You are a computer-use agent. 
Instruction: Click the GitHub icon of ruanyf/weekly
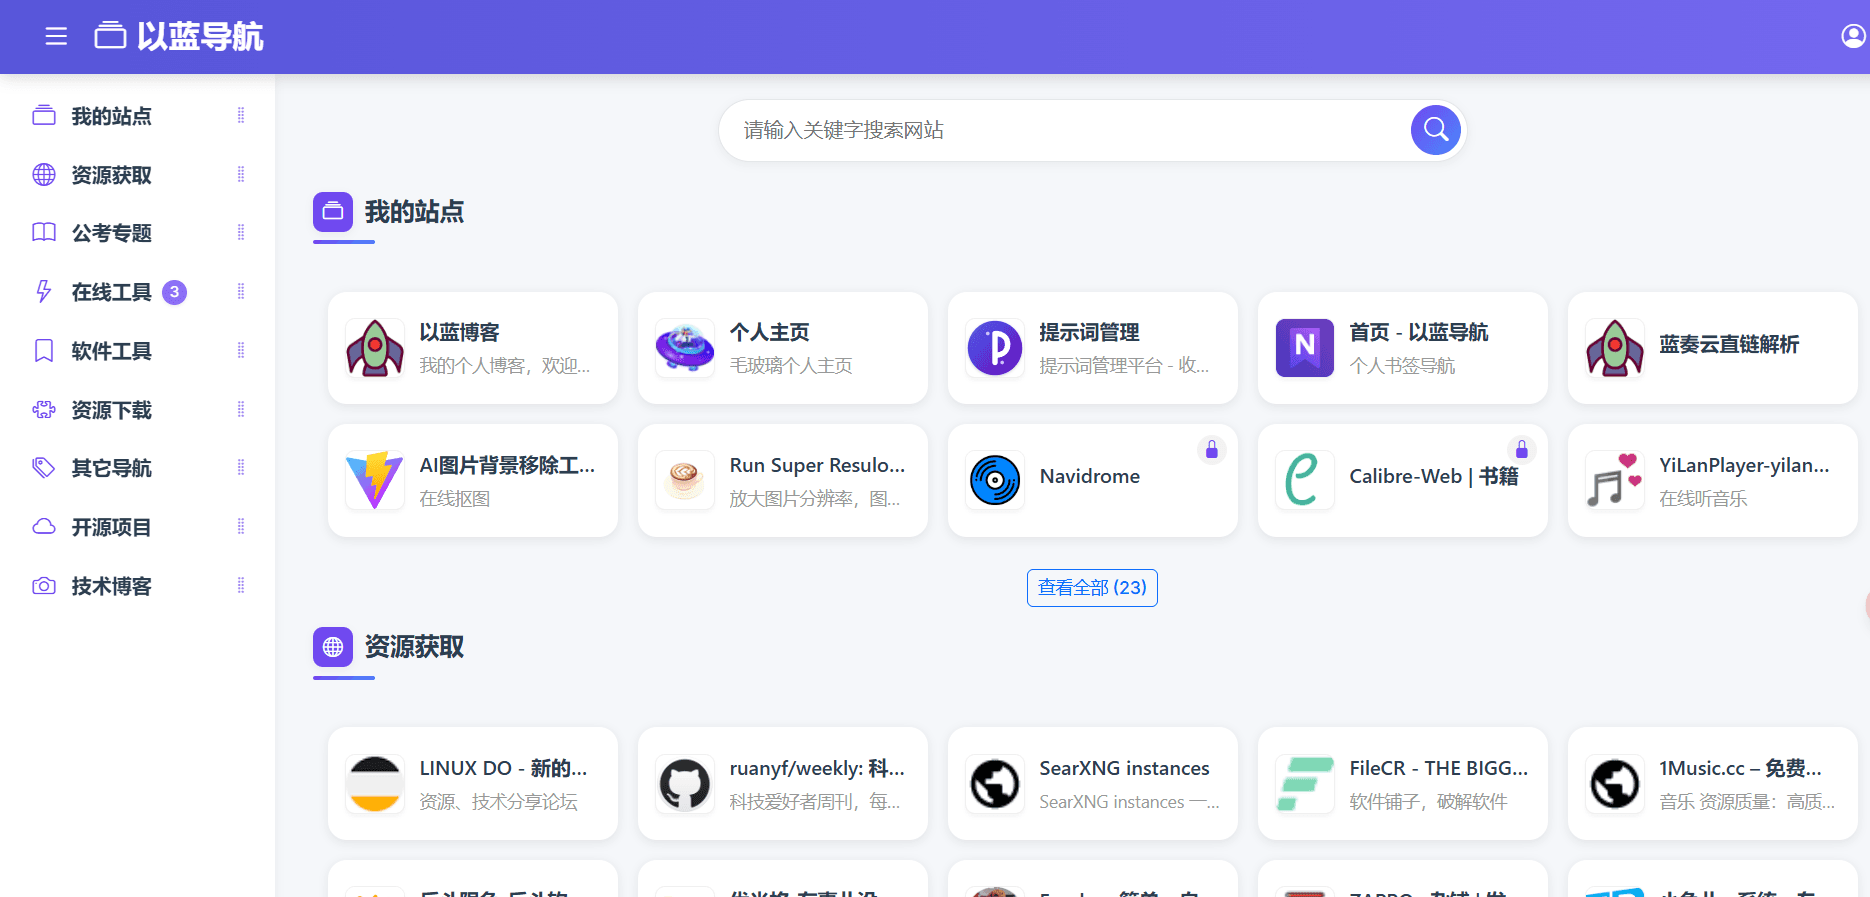(685, 784)
